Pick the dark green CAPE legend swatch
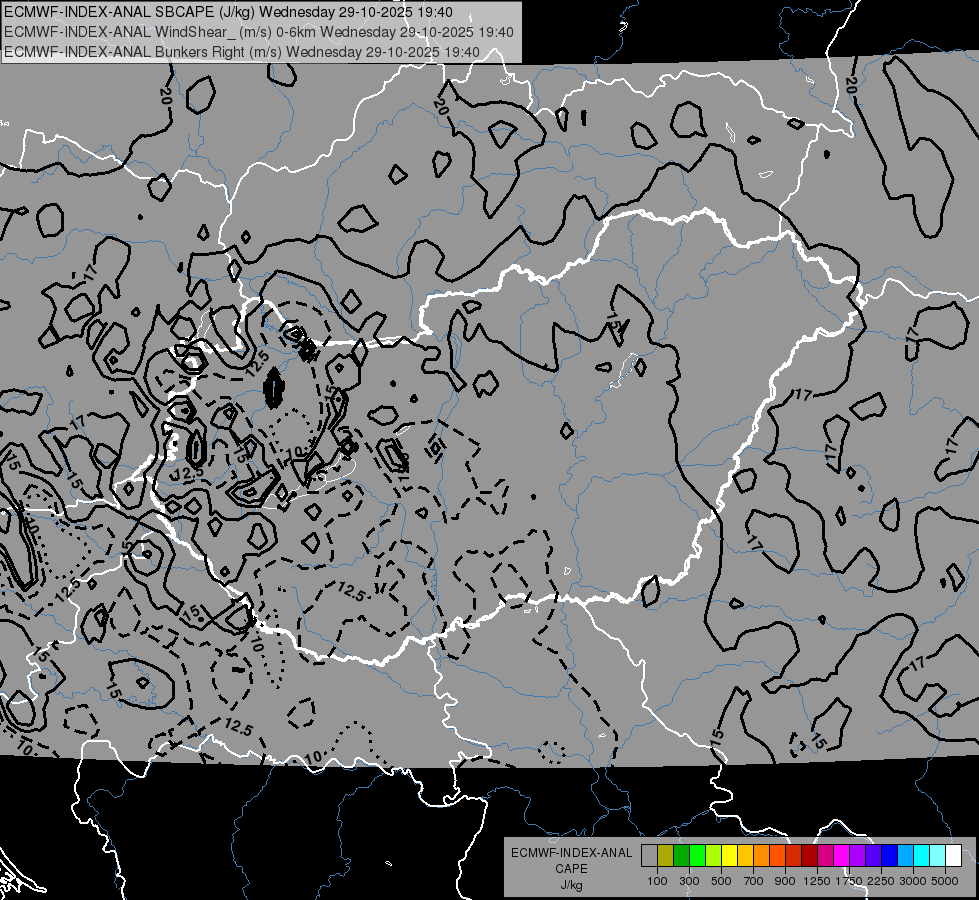 tap(681, 855)
